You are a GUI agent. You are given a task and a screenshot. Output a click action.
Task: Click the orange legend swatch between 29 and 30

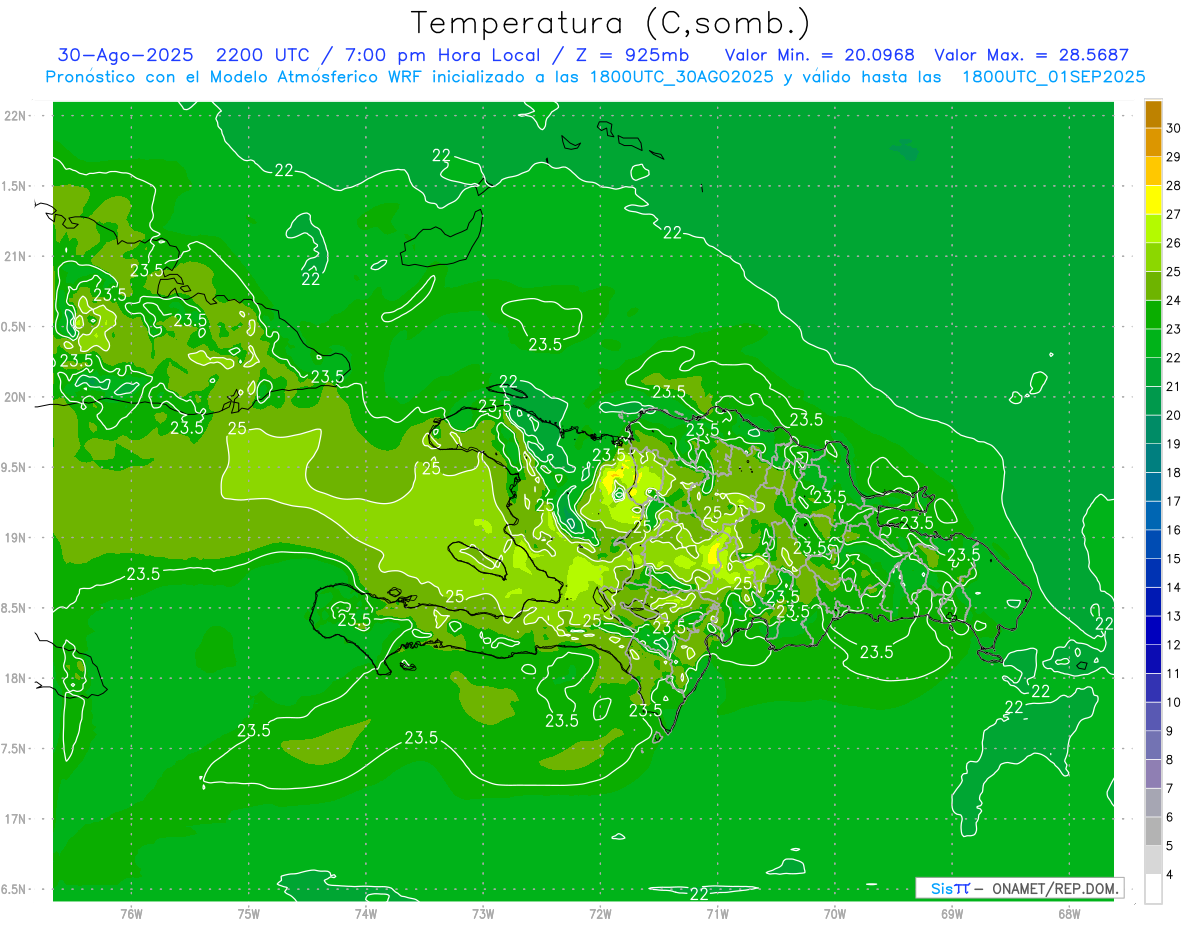click(x=1153, y=142)
